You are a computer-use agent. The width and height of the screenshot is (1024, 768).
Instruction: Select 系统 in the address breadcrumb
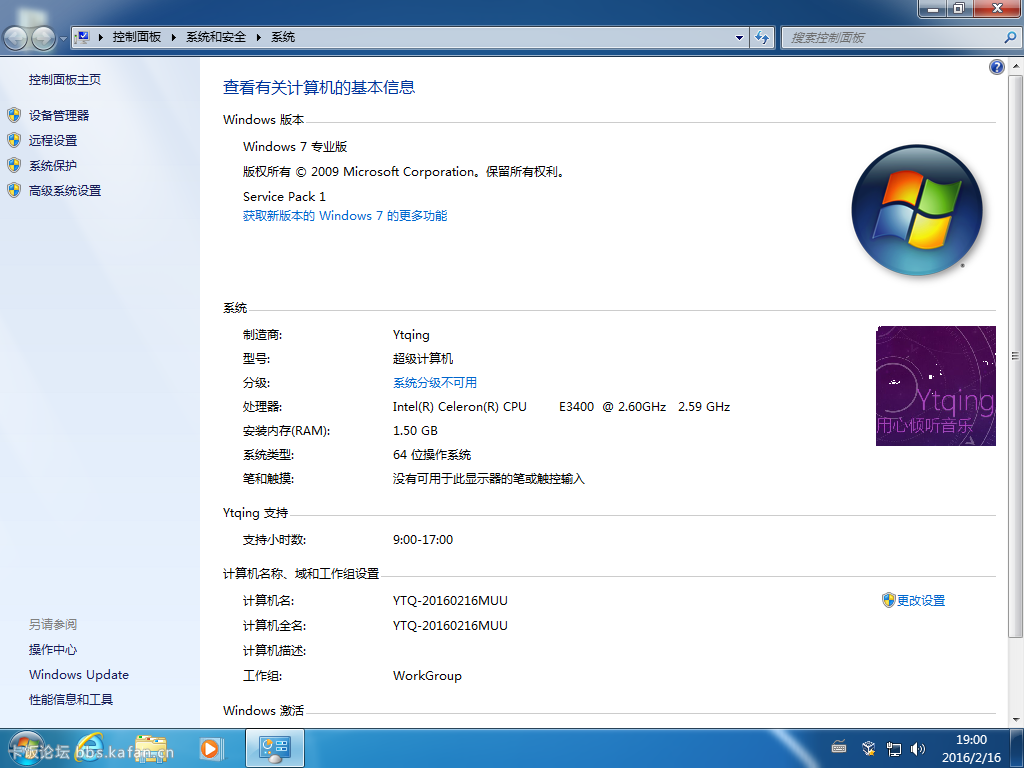[x=283, y=37]
